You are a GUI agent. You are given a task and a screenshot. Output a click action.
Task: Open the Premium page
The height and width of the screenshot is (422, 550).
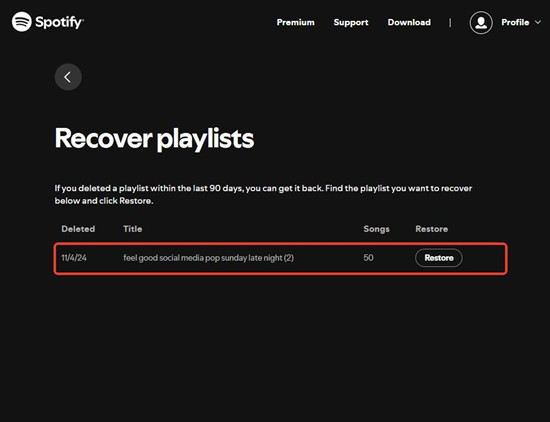pos(295,22)
